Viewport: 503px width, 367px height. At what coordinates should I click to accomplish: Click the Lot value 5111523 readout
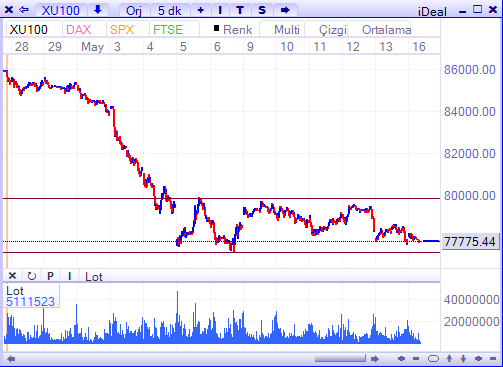(x=30, y=302)
